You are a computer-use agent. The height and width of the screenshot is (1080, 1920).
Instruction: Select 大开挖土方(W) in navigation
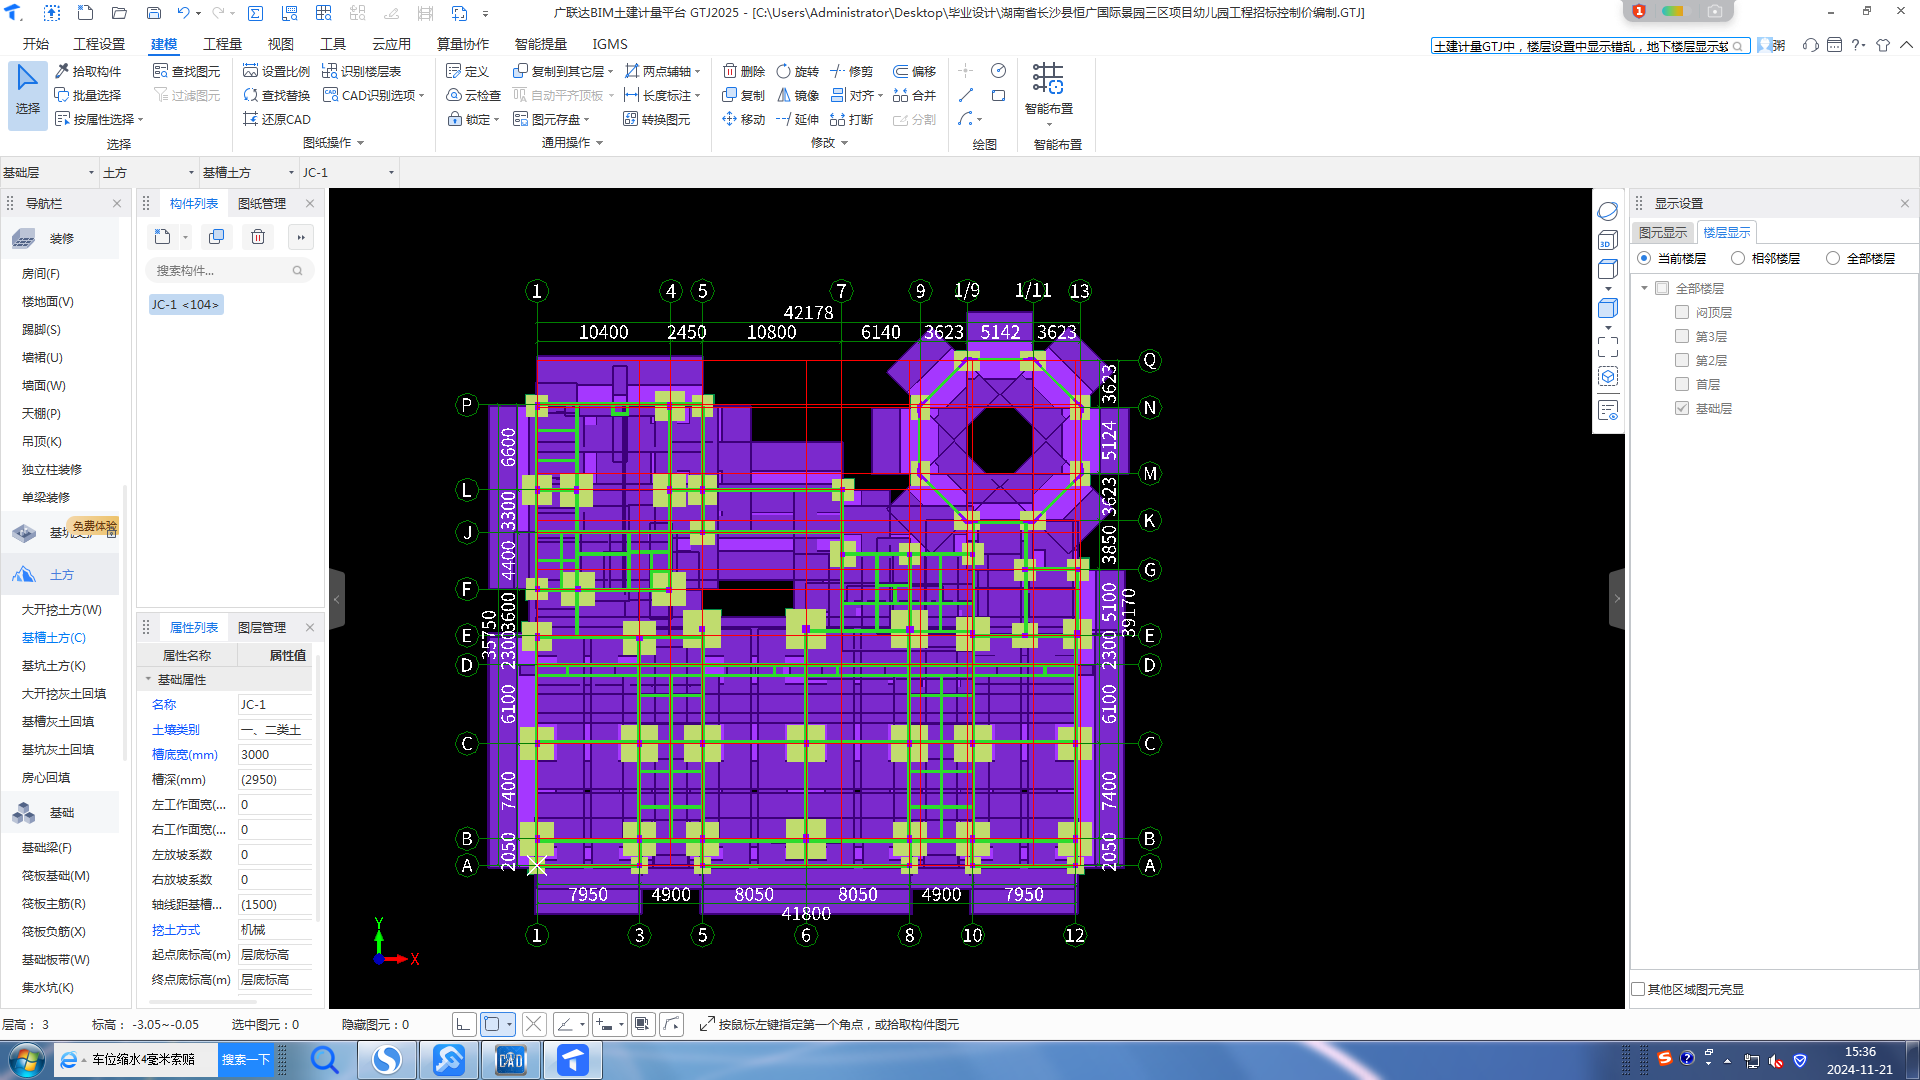point(62,609)
